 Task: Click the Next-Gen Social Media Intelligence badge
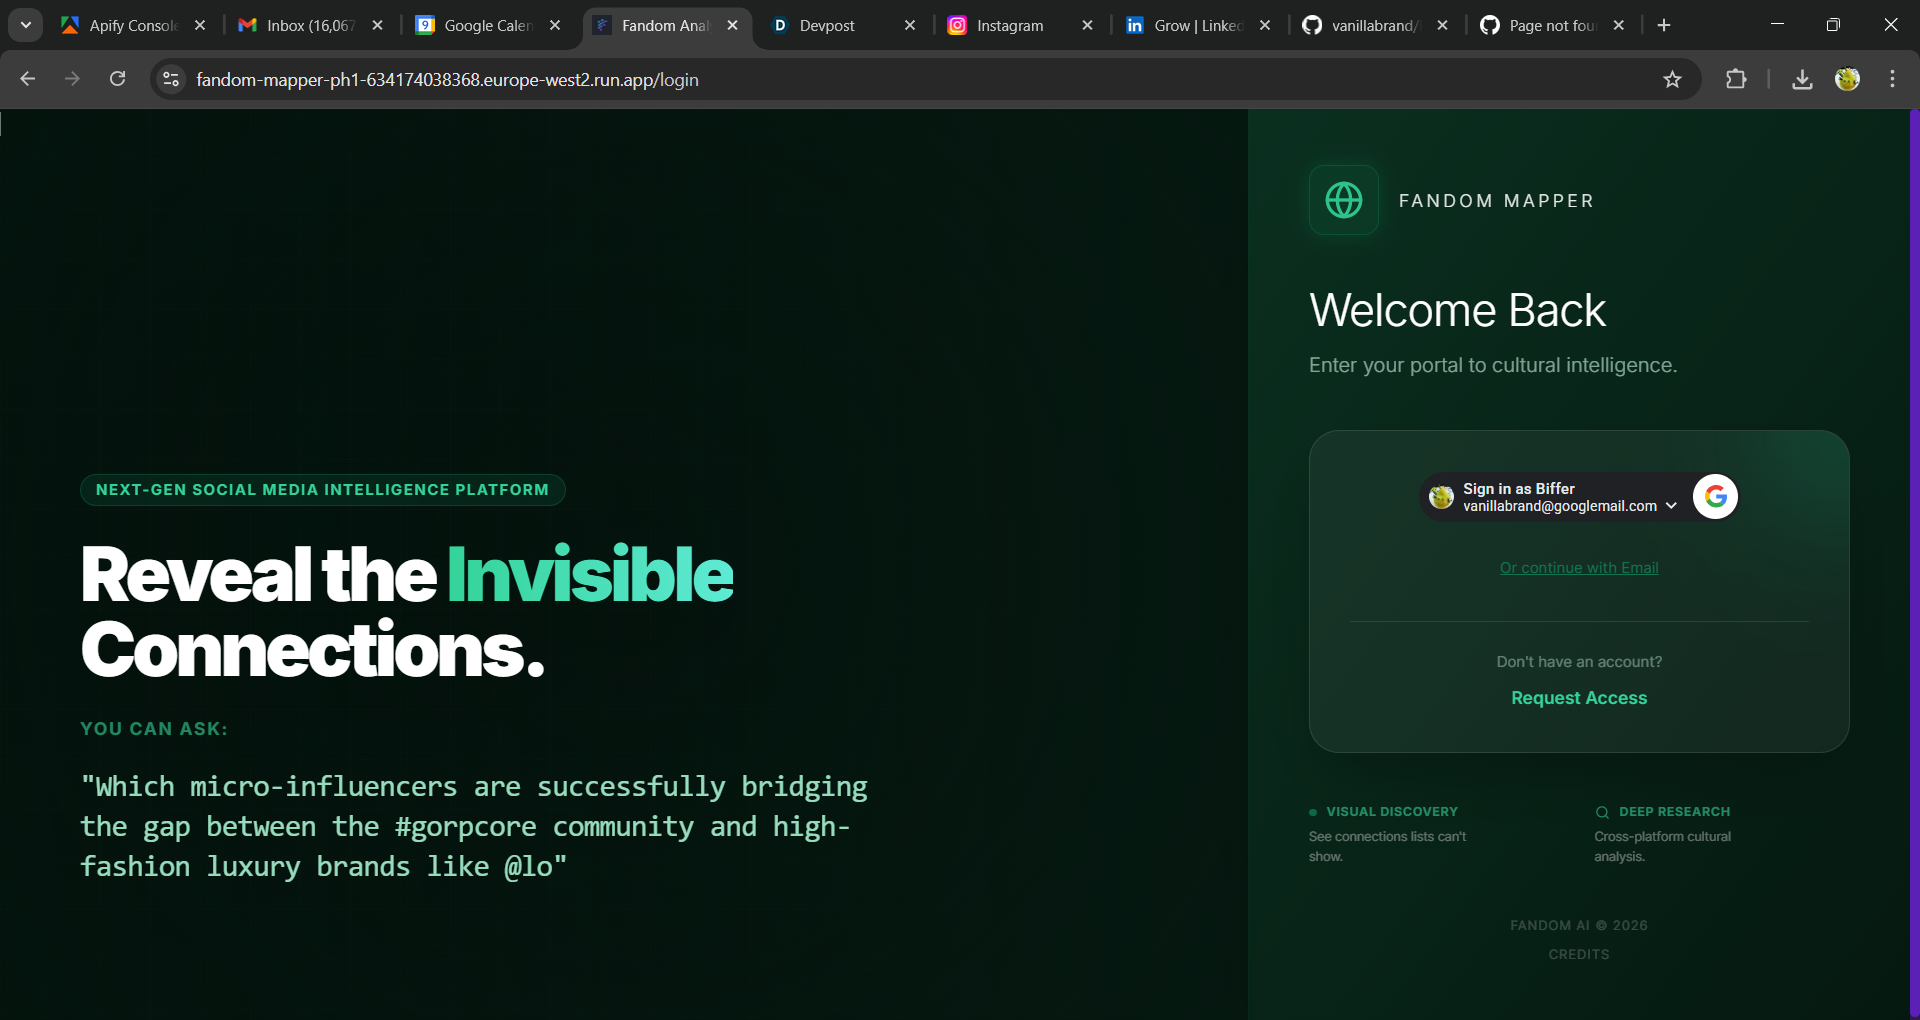click(322, 490)
